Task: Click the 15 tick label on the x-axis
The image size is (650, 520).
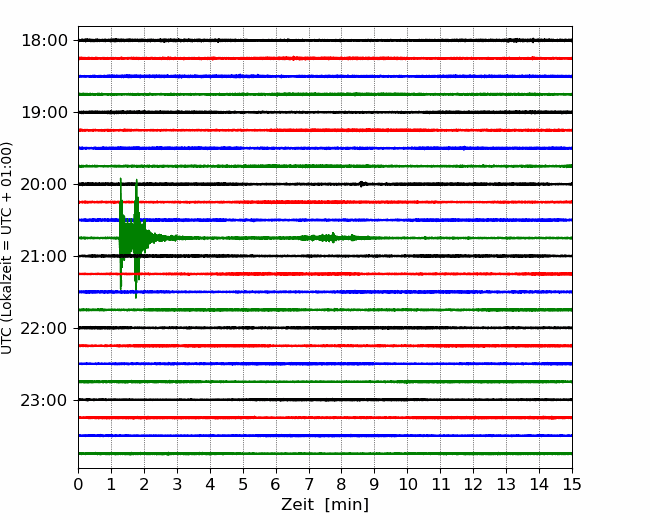Action: tap(572, 485)
